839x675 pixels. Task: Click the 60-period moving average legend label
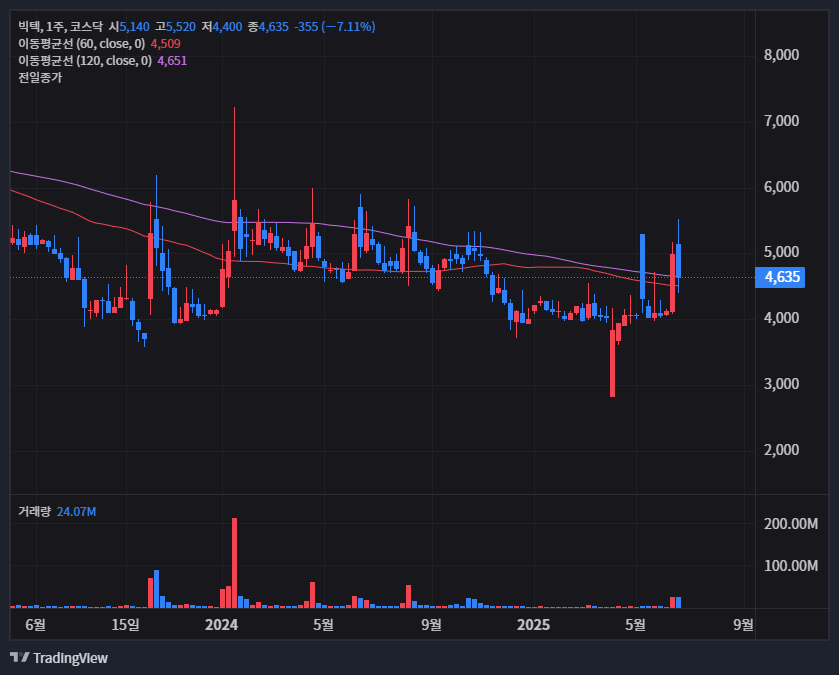tap(81, 44)
